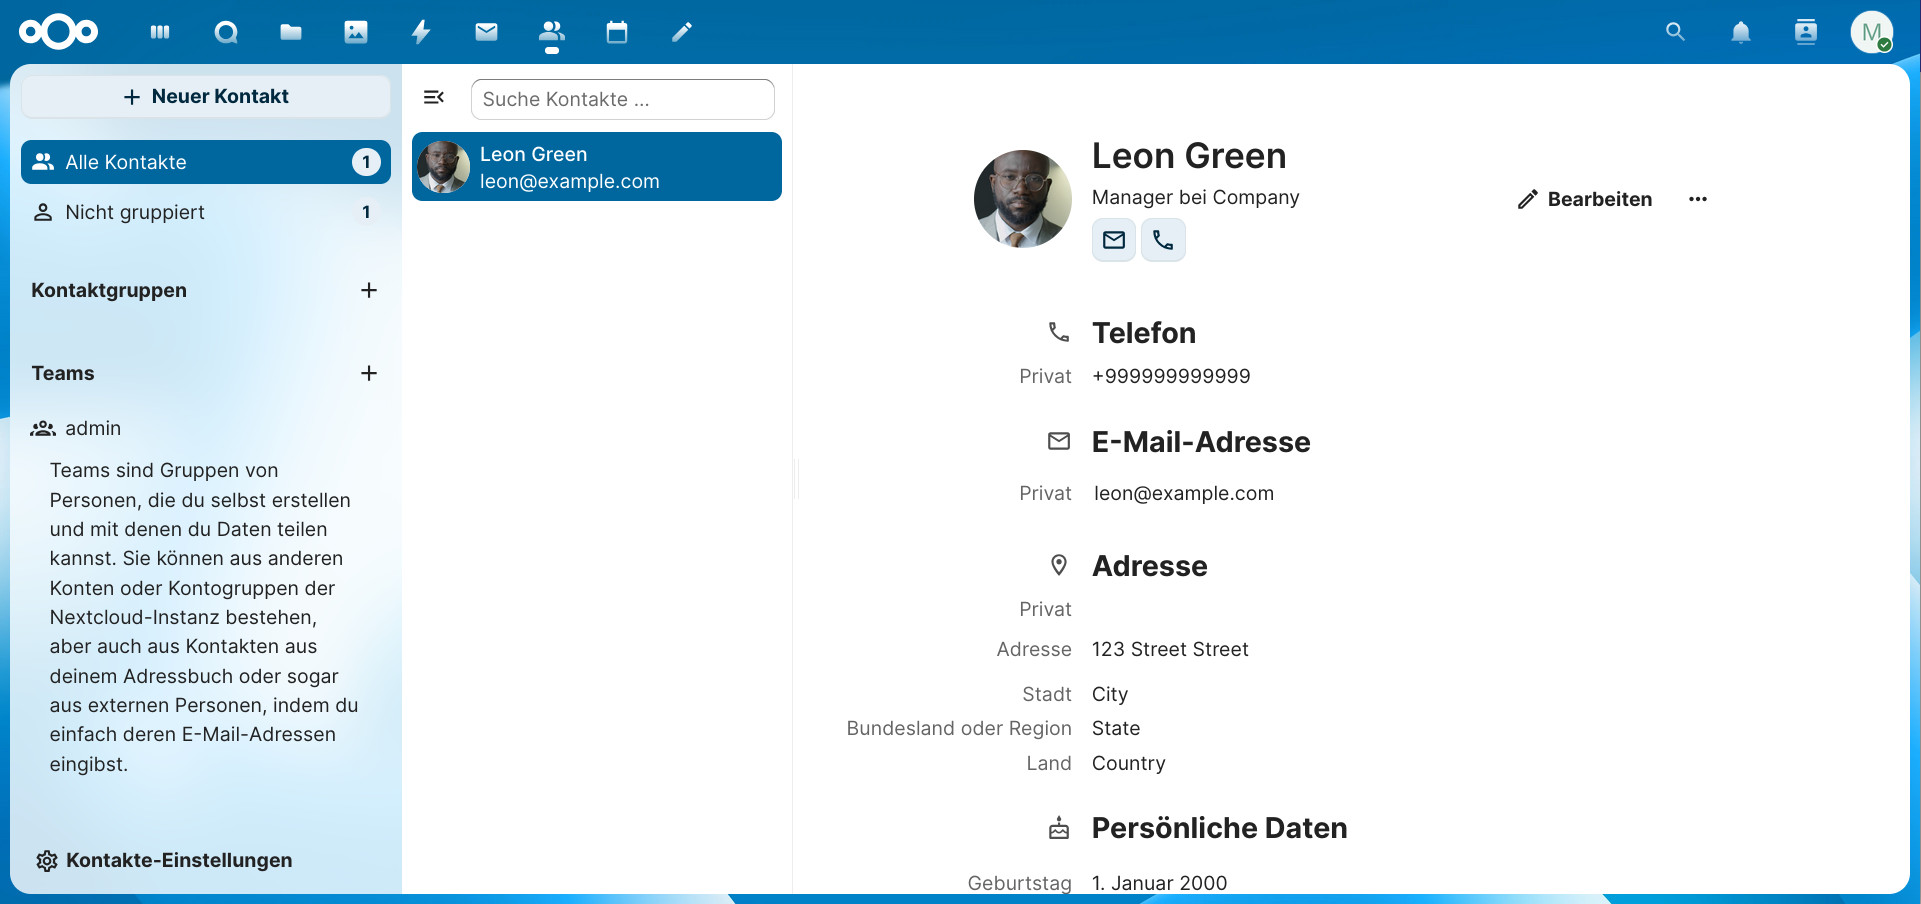Open the notifications bell
The height and width of the screenshot is (904, 1921).
tap(1740, 31)
